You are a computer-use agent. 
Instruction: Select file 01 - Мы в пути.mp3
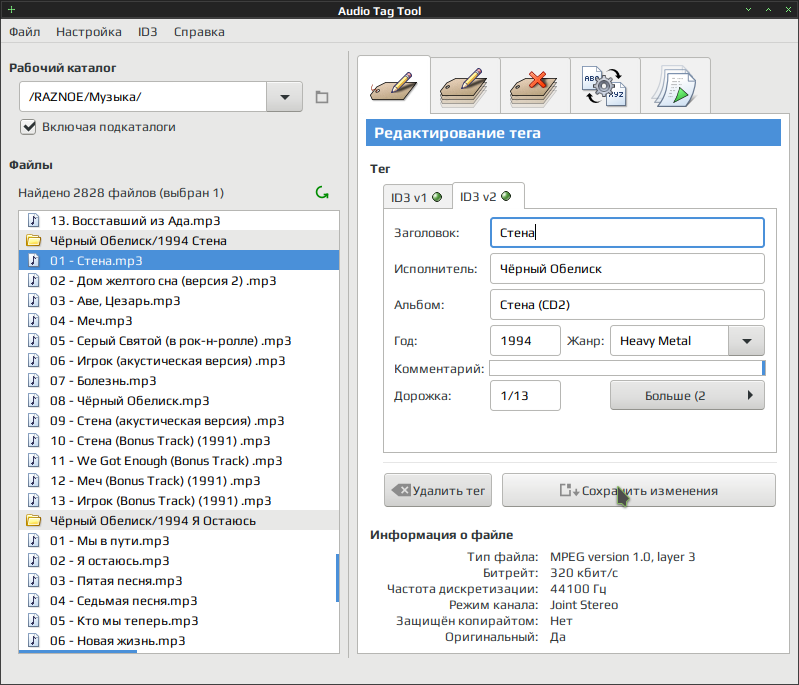tap(179, 541)
